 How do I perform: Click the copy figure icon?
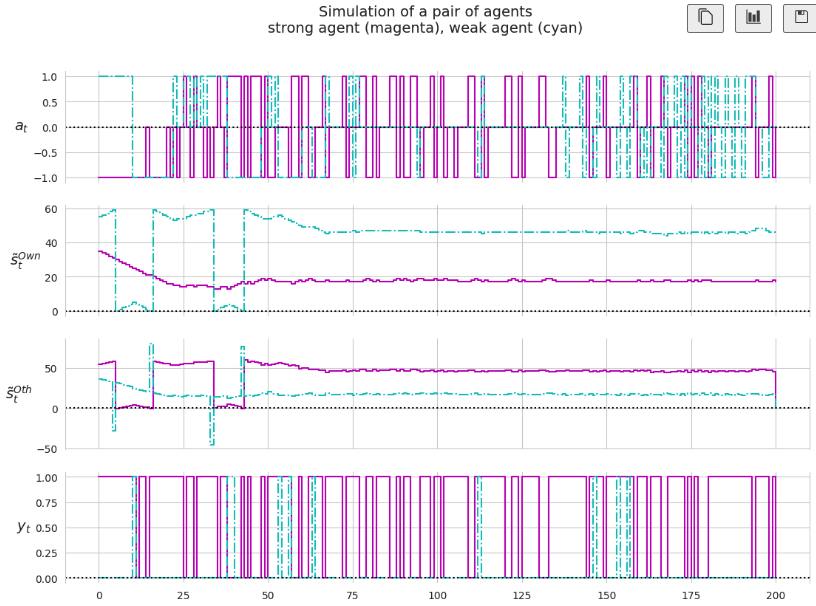(705, 18)
